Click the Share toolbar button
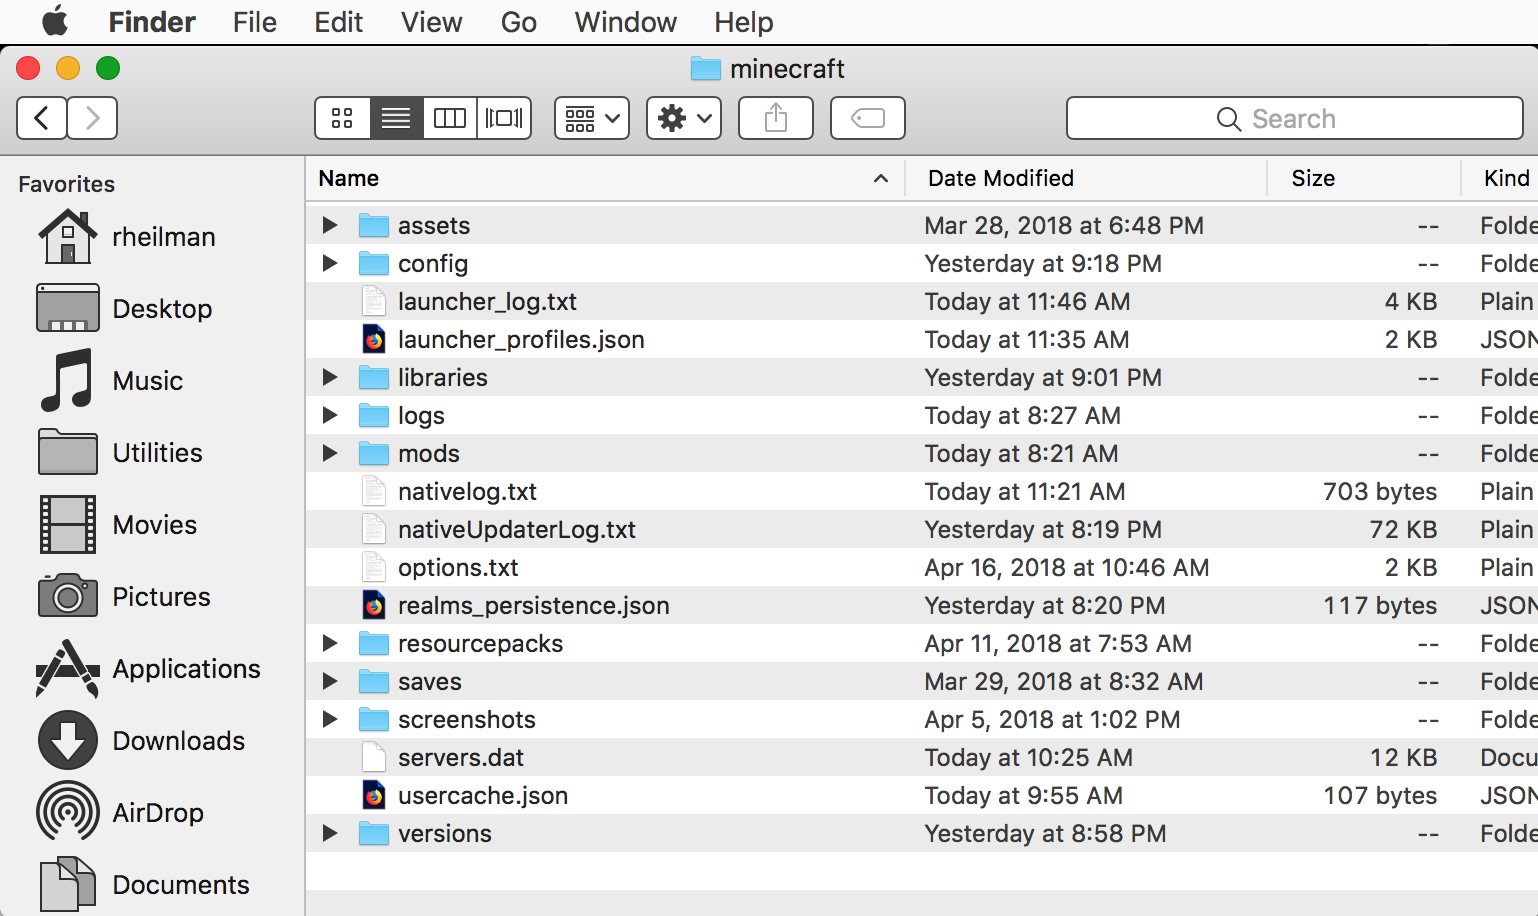The image size is (1538, 916). coord(776,118)
